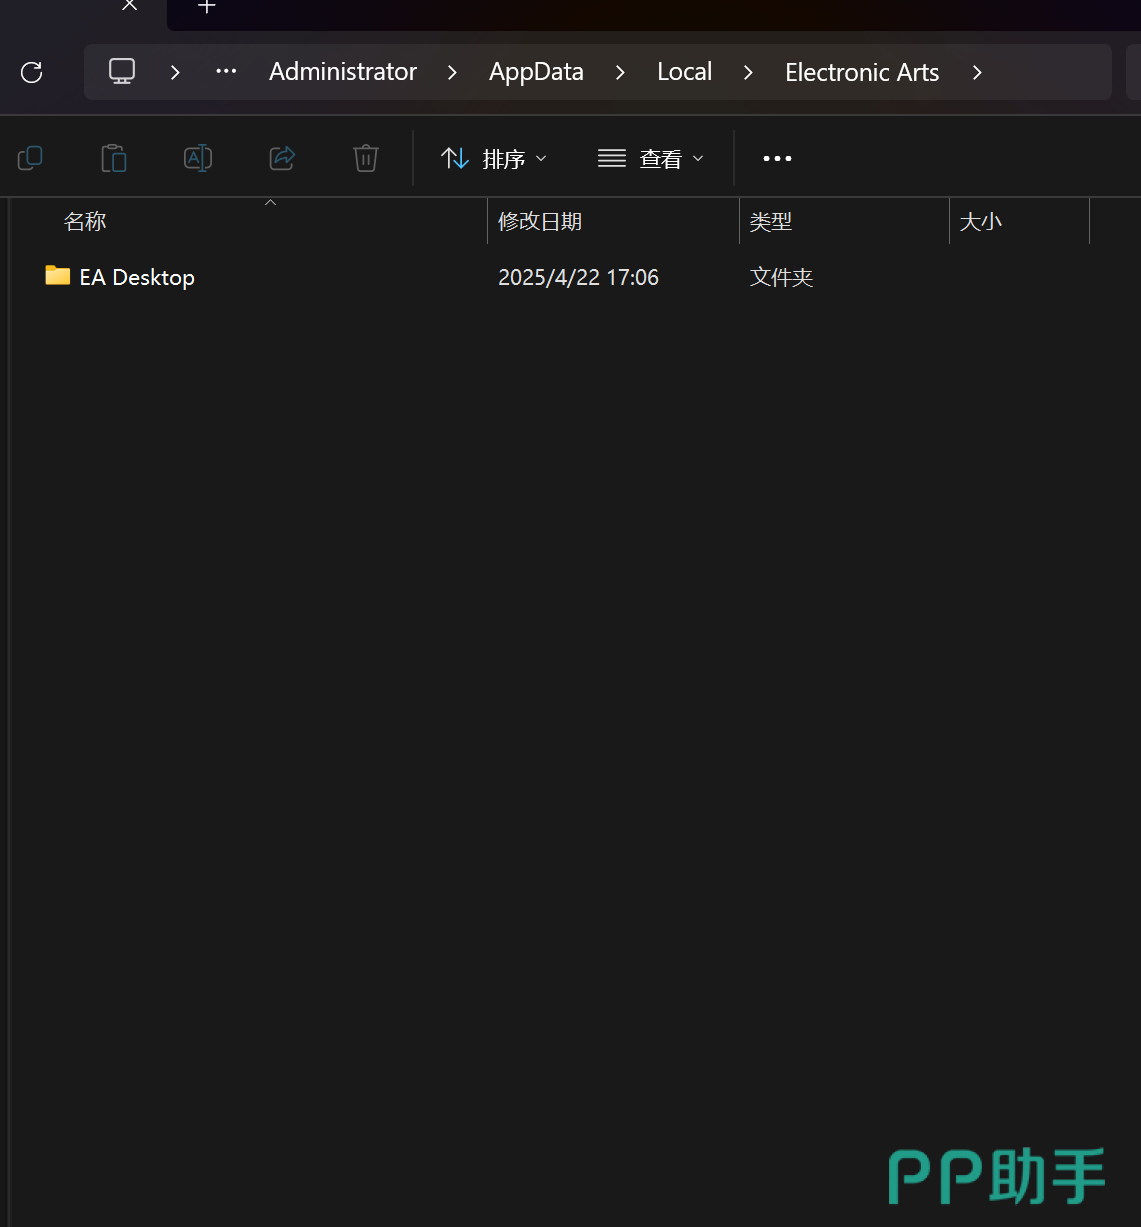
Task: Open the 排序 sort dropdown
Action: tap(494, 158)
